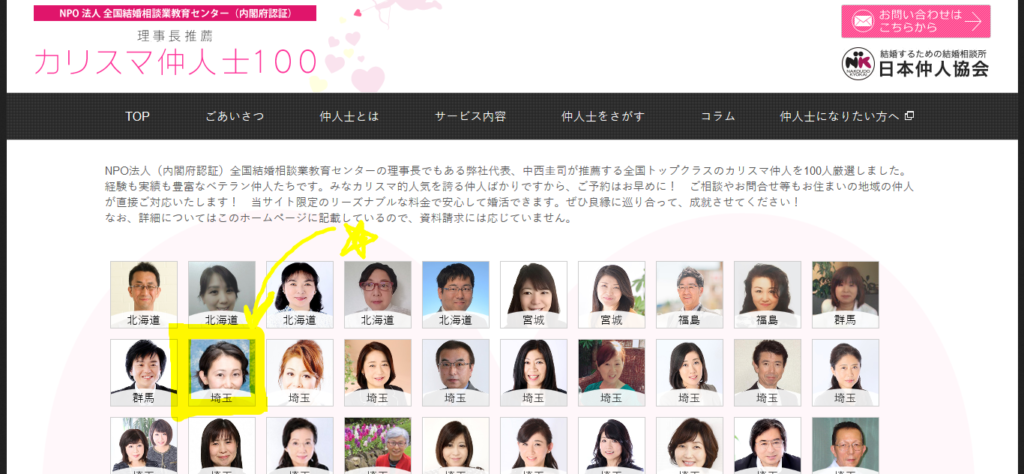This screenshot has height=474, width=1024.
Task: Click the round NK emblem icon
Action: [857, 64]
